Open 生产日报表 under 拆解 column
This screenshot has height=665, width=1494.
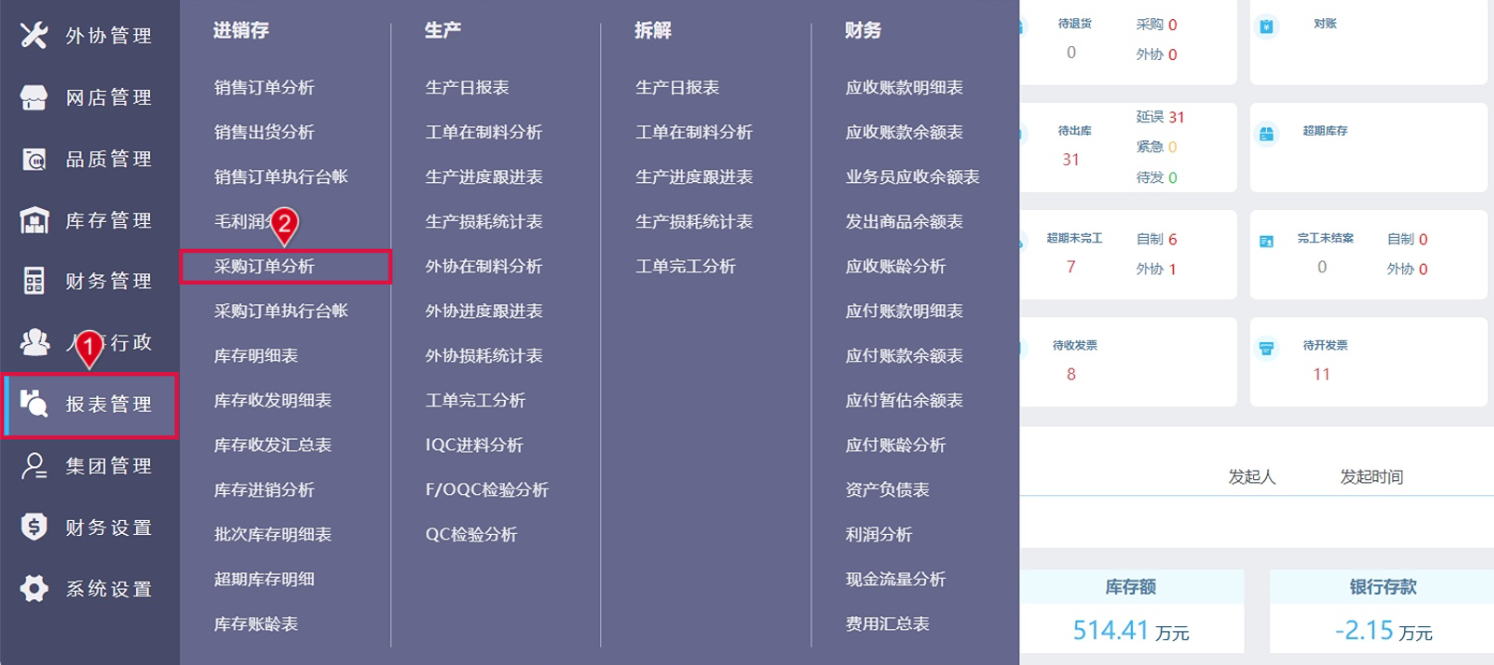click(677, 88)
